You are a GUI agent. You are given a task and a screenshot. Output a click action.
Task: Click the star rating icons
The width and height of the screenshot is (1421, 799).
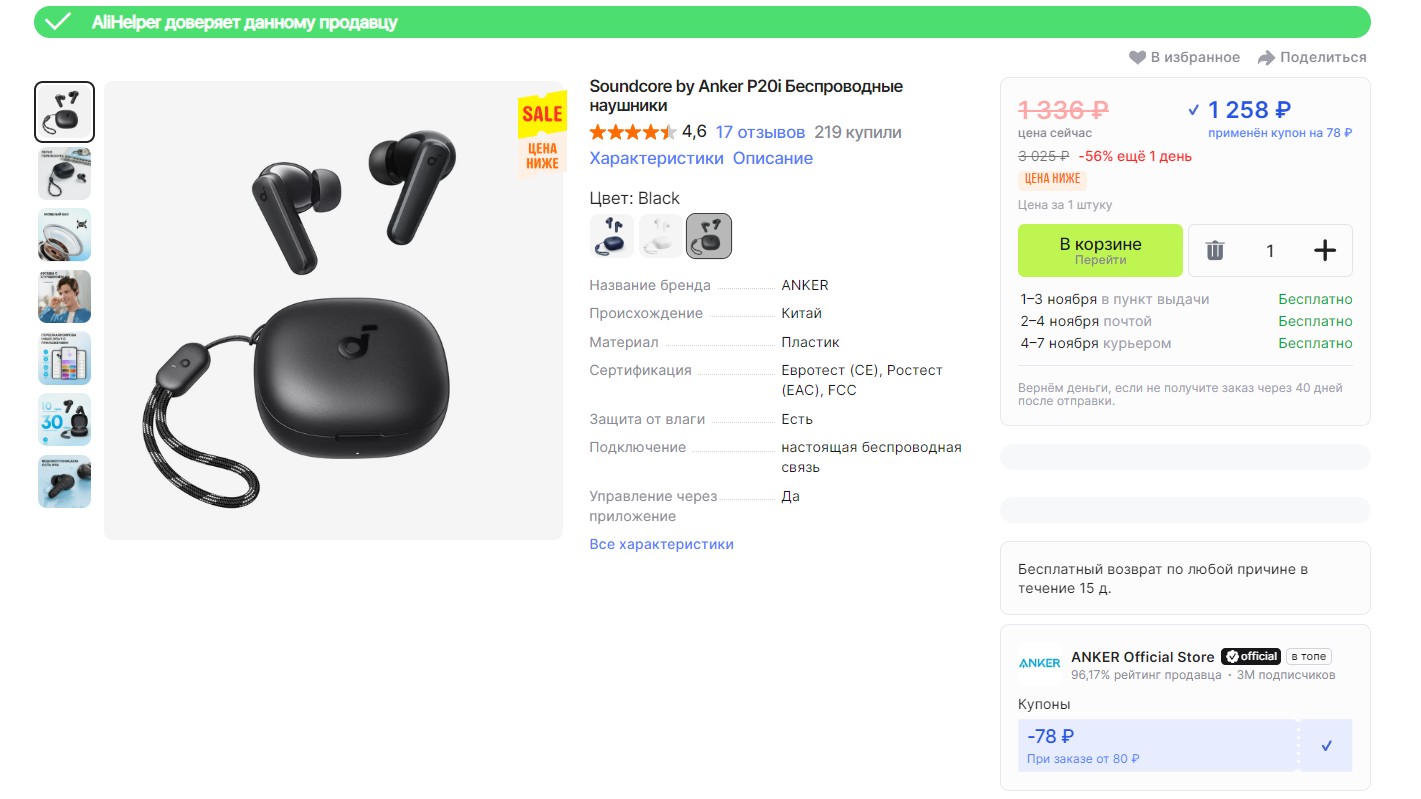pos(632,132)
